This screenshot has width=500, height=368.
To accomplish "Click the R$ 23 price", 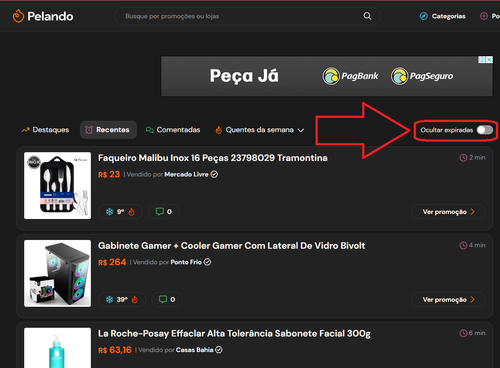I will coord(109,174).
